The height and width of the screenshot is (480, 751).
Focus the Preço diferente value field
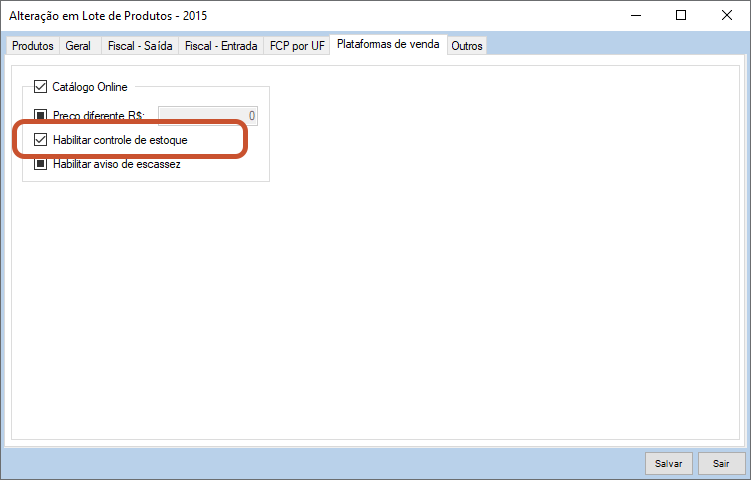(208, 116)
